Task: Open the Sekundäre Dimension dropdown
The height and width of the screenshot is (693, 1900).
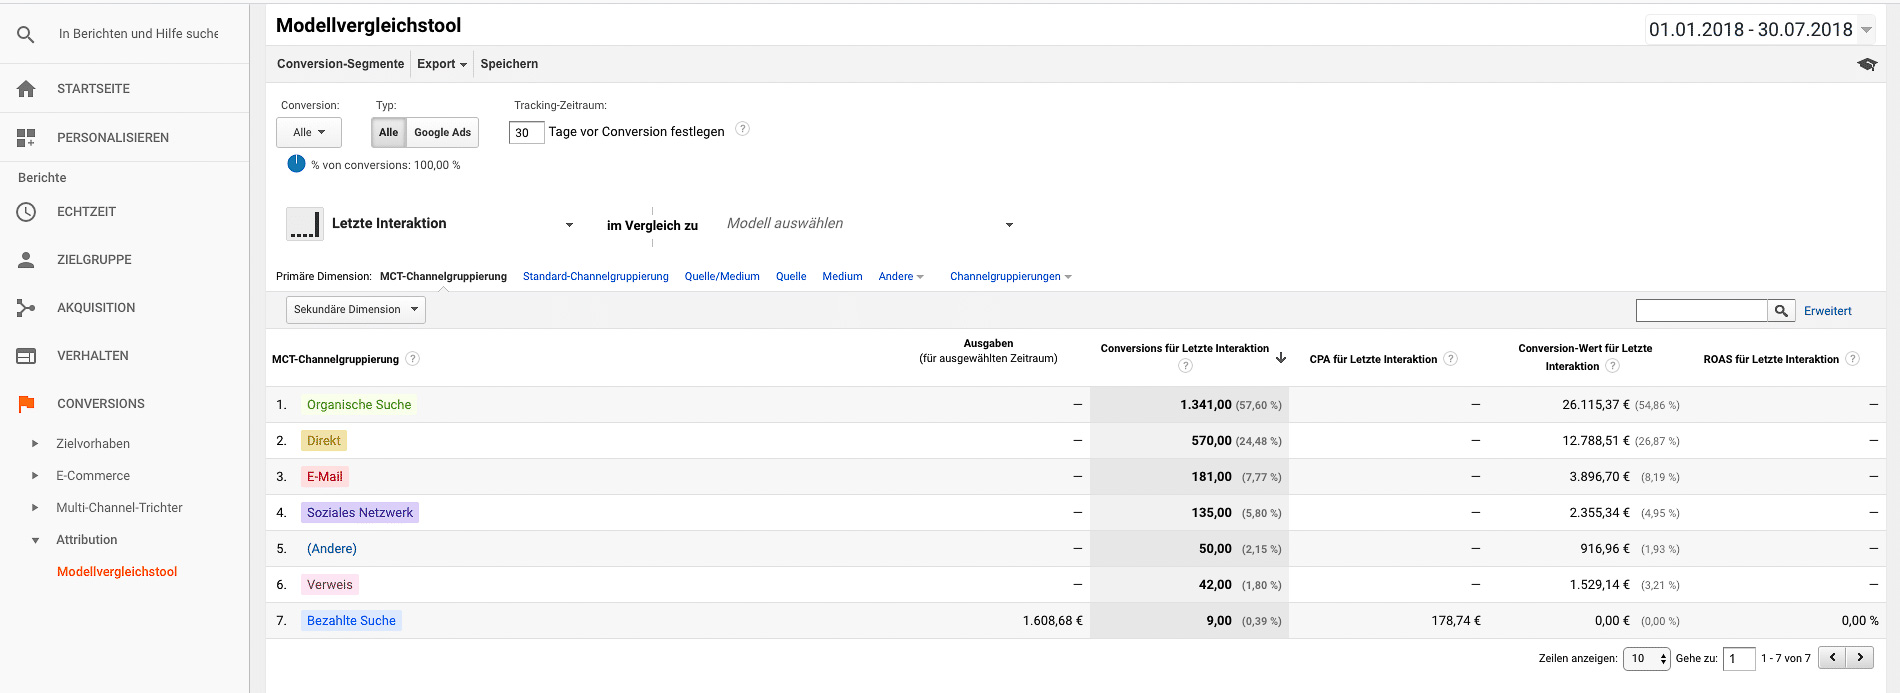Action: tap(355, 310)
